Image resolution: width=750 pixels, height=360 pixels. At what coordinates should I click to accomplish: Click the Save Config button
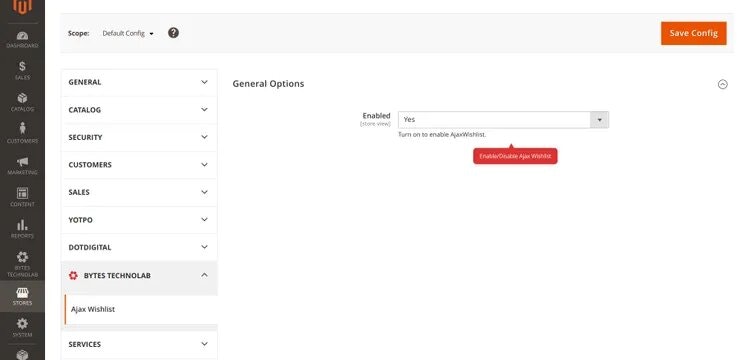pyautogui.click(x=694, y=33)
